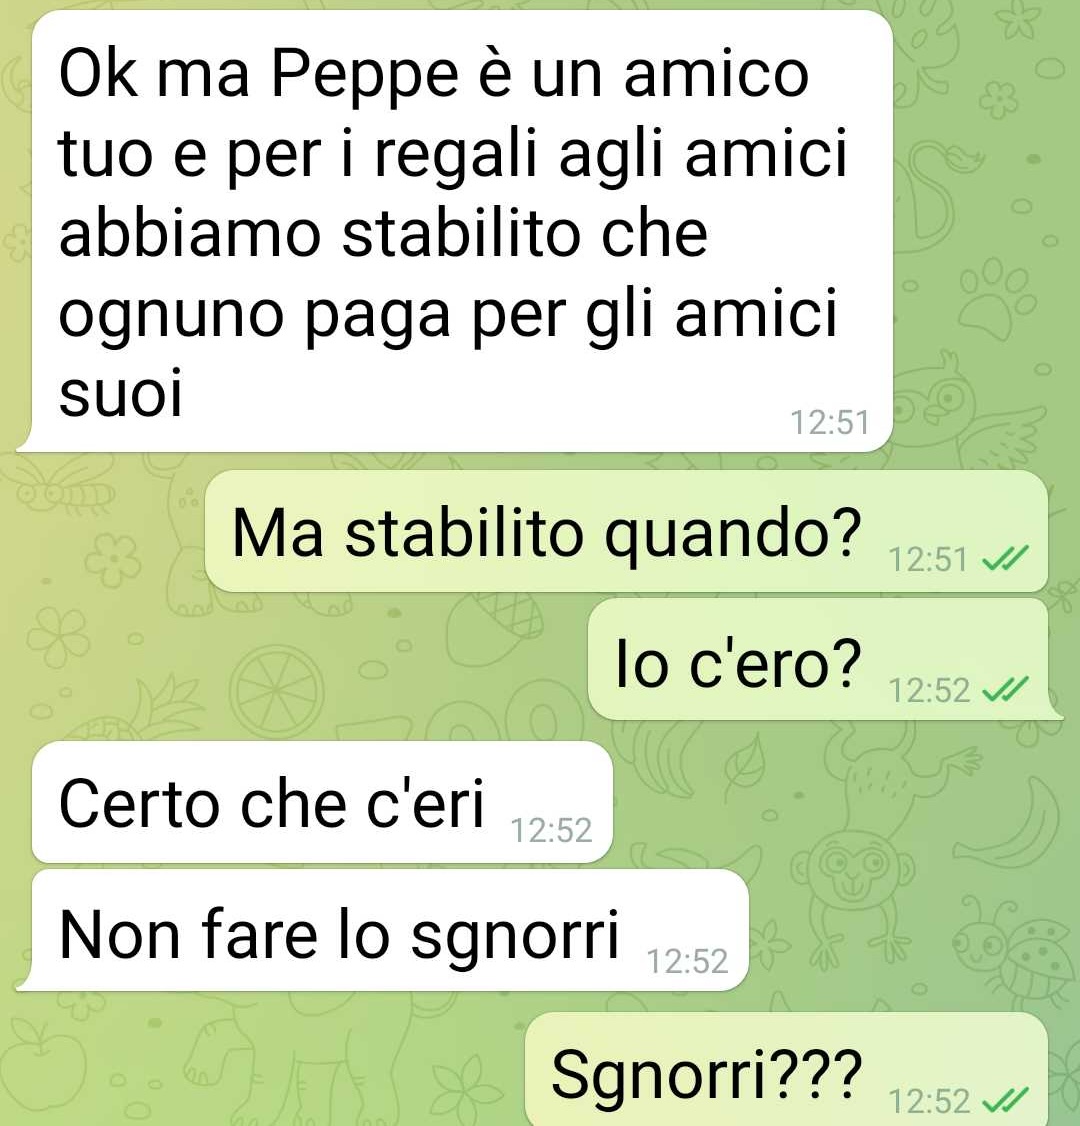This screenshot has height=1126, width=1080.
Task: Tap the 12:52 time on 'Io c'ero?'
Action: 928,690
